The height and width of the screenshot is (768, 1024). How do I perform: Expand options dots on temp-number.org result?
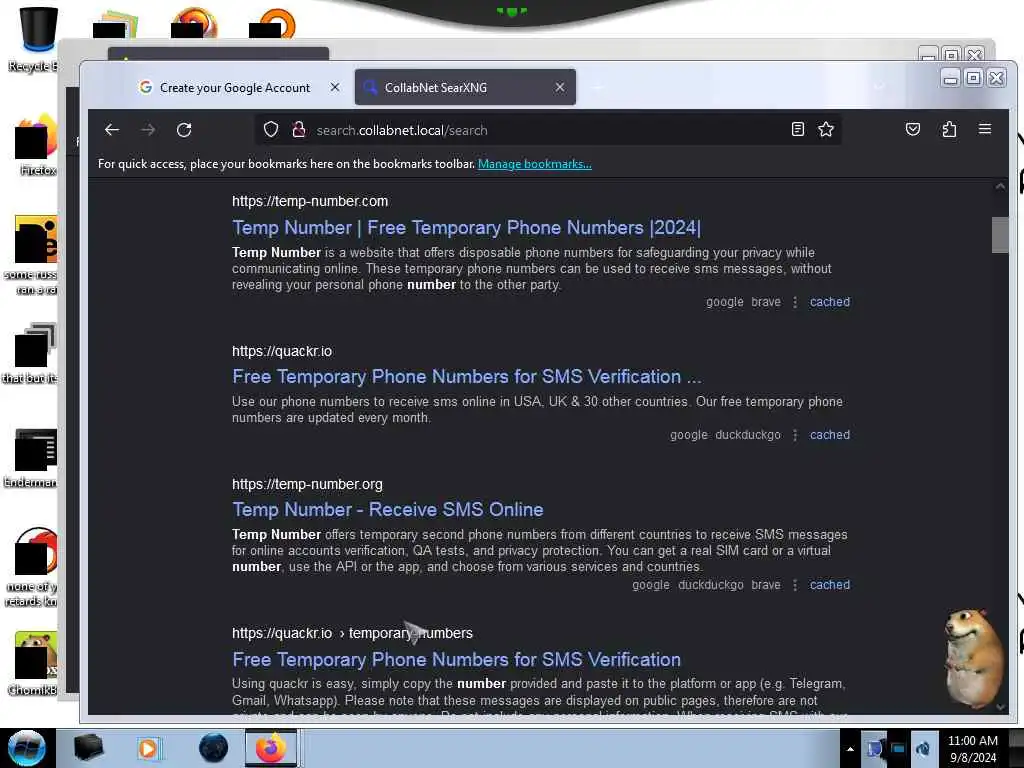[795, 584]
